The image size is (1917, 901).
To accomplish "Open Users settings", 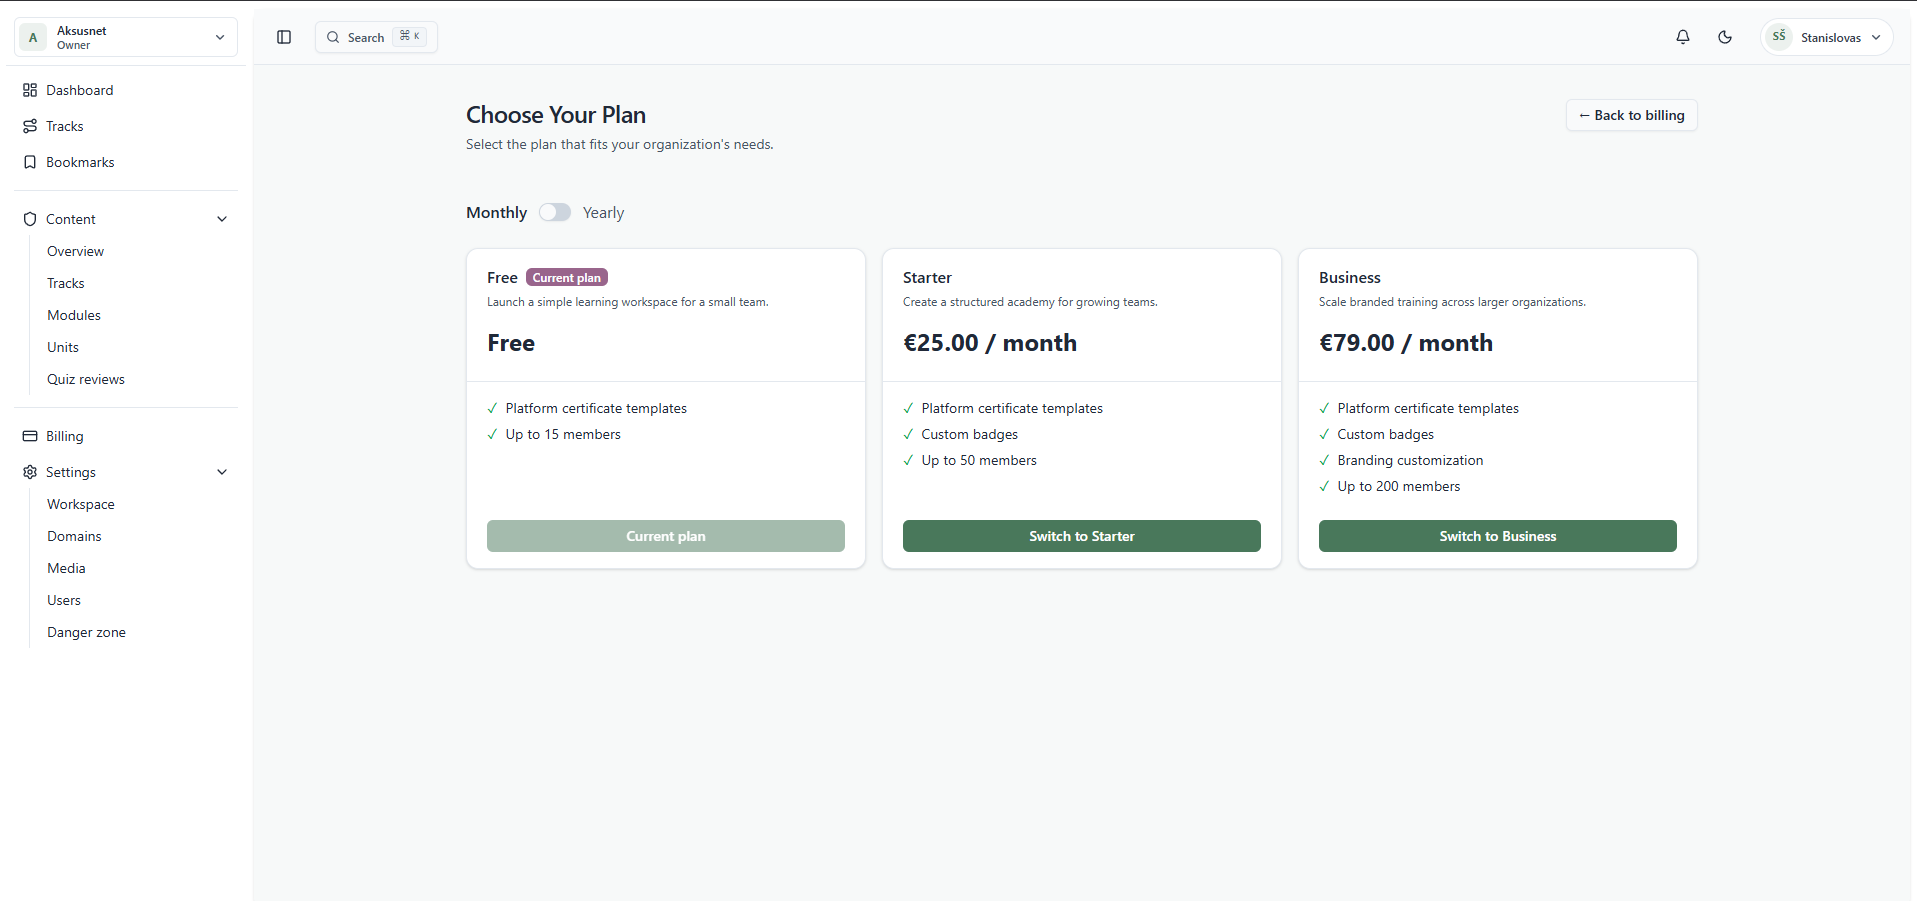I will pyautogui.click(x=64, y=600).
